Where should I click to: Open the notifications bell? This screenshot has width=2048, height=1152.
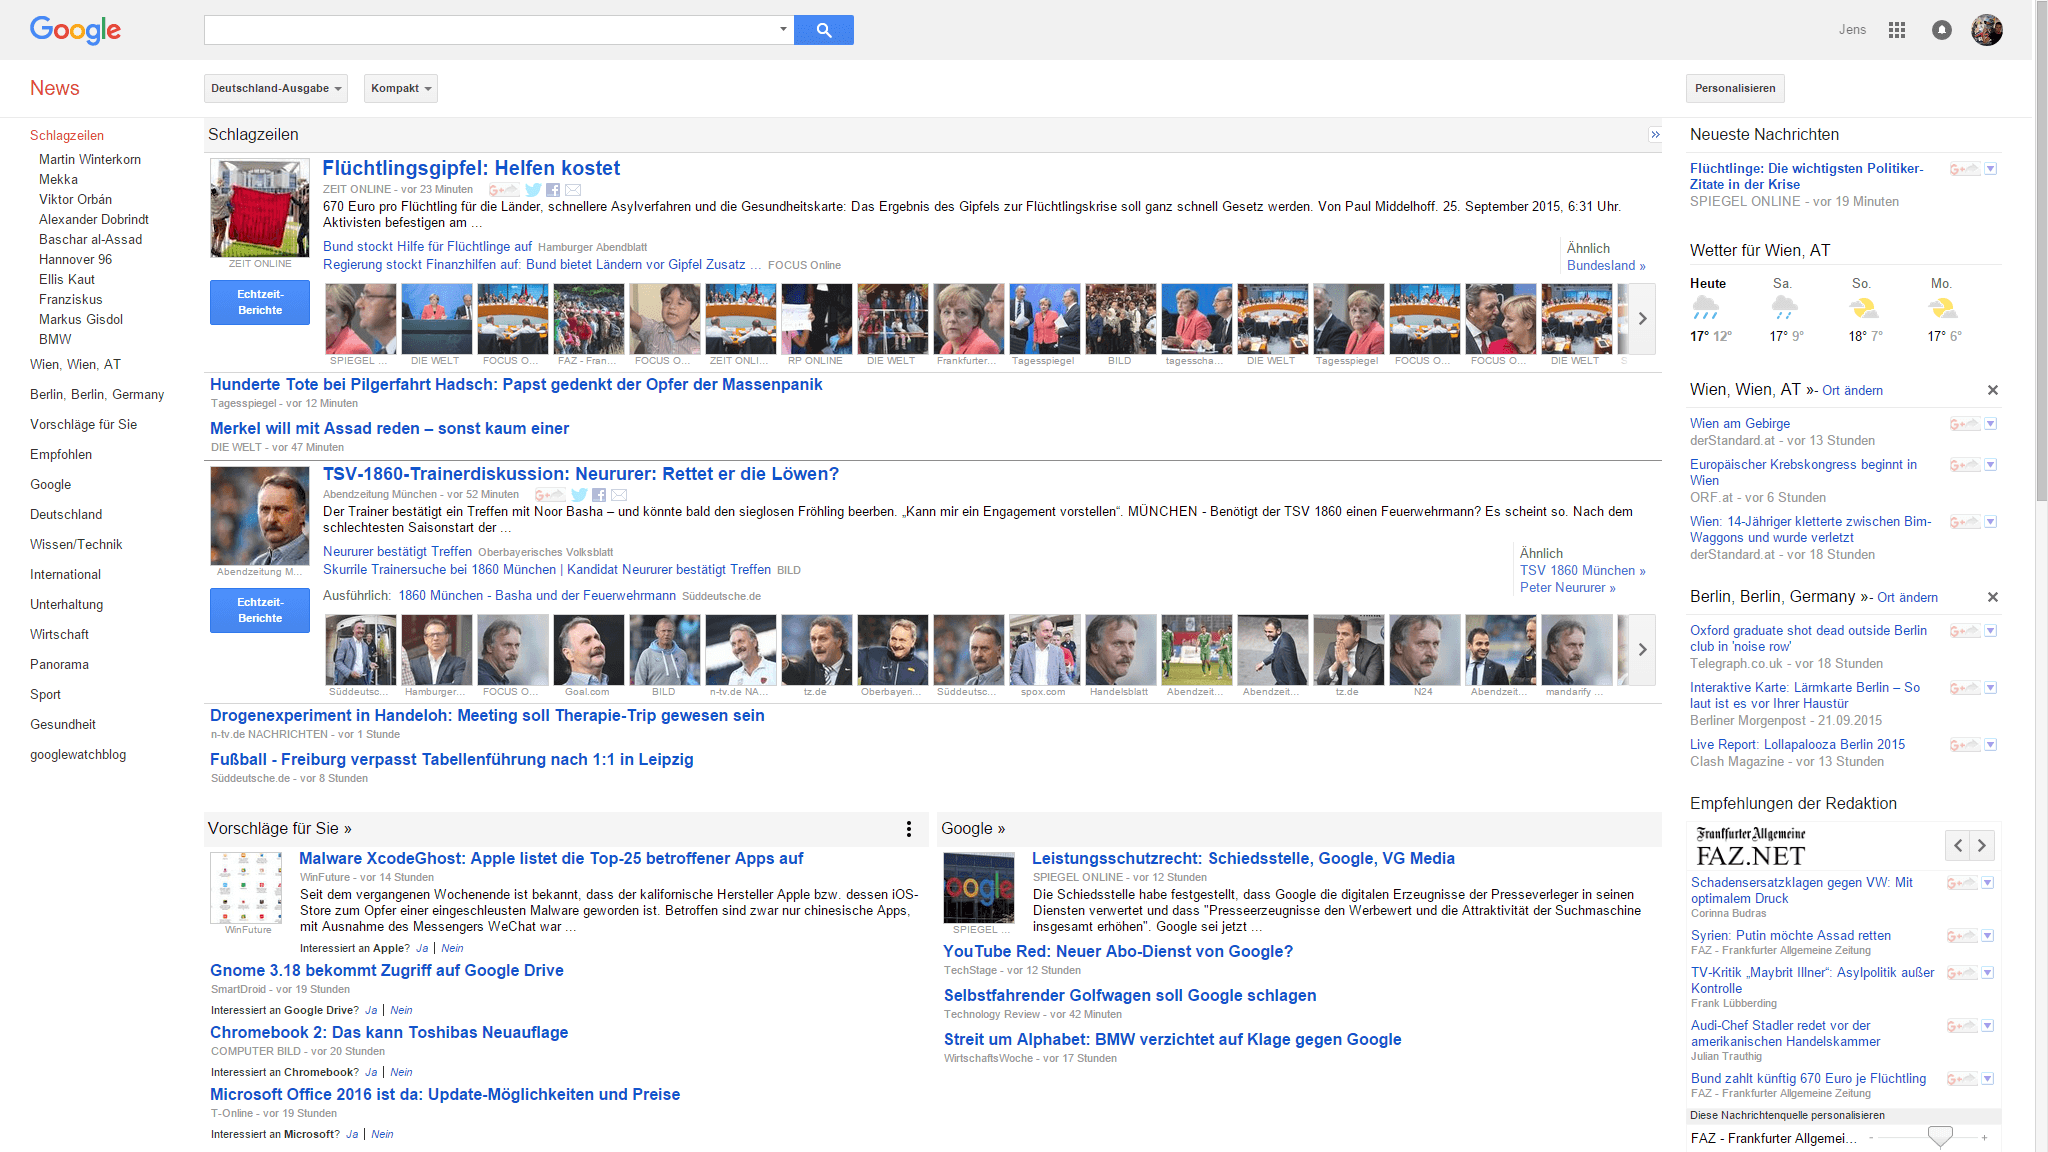1941,30
